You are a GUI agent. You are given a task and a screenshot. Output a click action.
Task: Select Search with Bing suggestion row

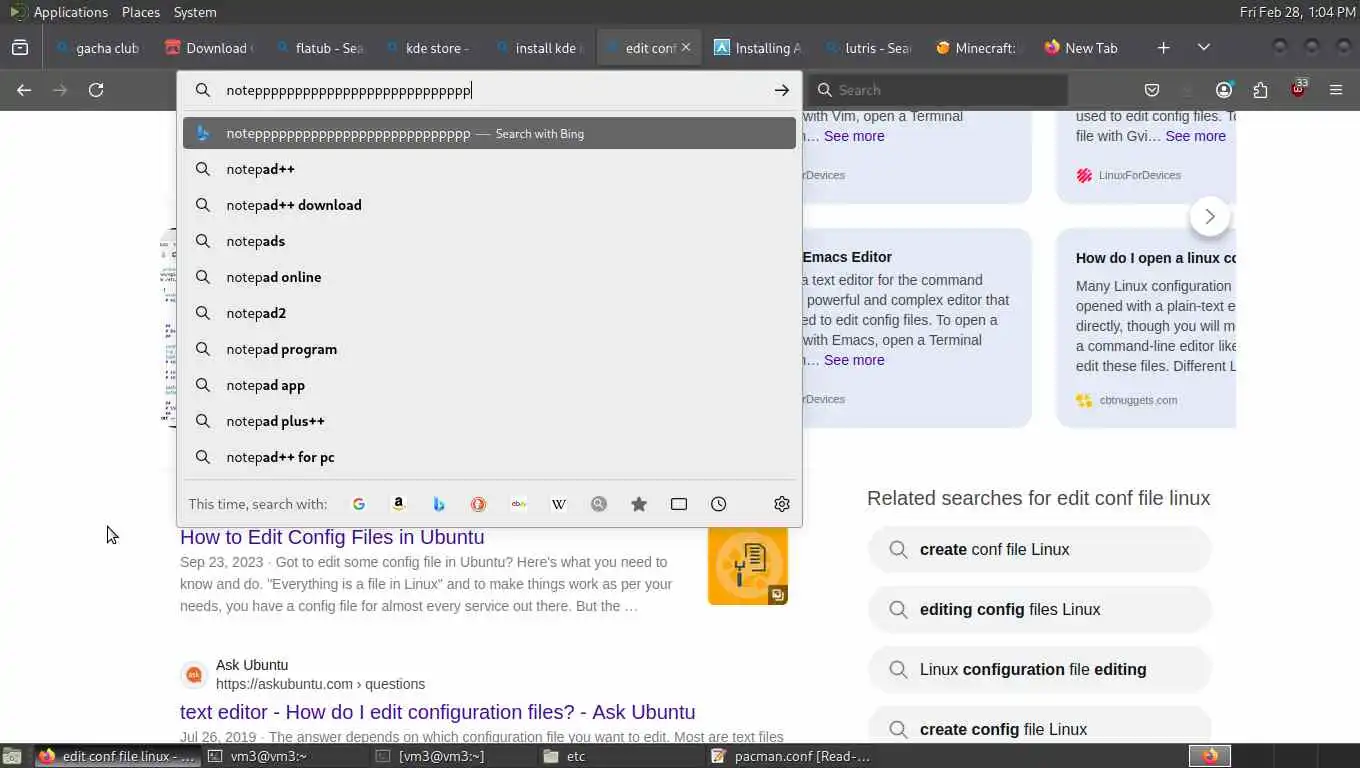(489, 133)
